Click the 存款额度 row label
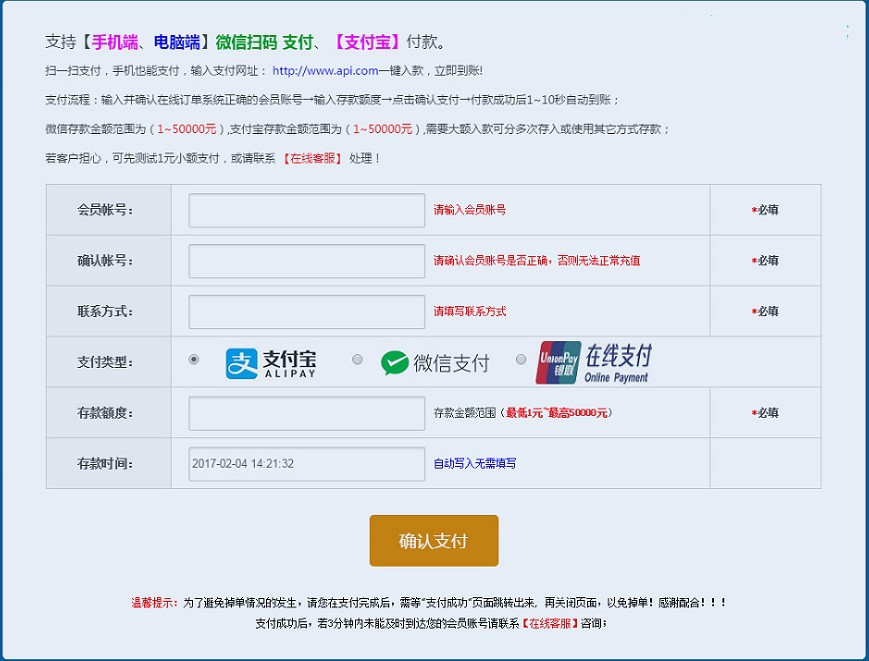The image size is (869, 661). pos(105,413)
